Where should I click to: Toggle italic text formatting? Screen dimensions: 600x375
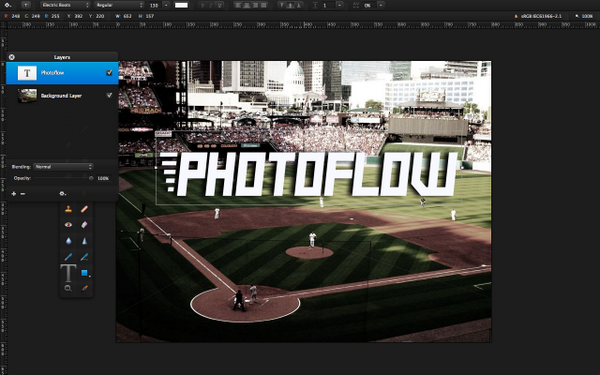[211, 5]
